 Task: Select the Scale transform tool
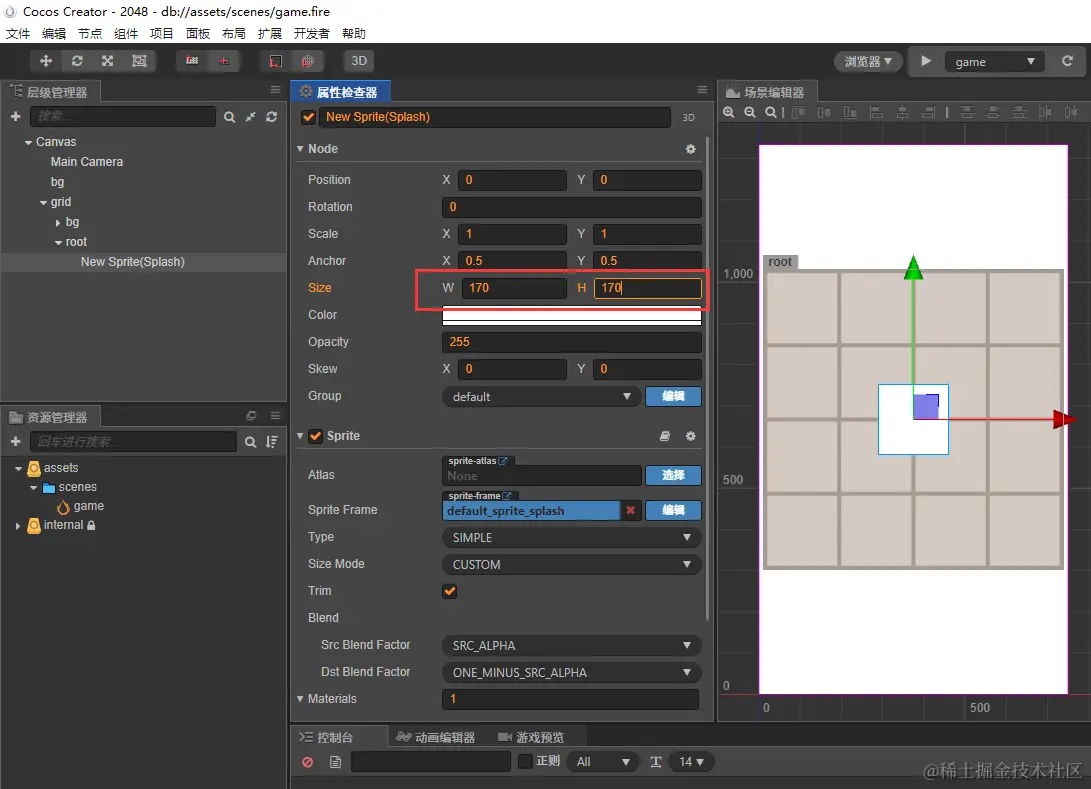click(x=108, y=61)
